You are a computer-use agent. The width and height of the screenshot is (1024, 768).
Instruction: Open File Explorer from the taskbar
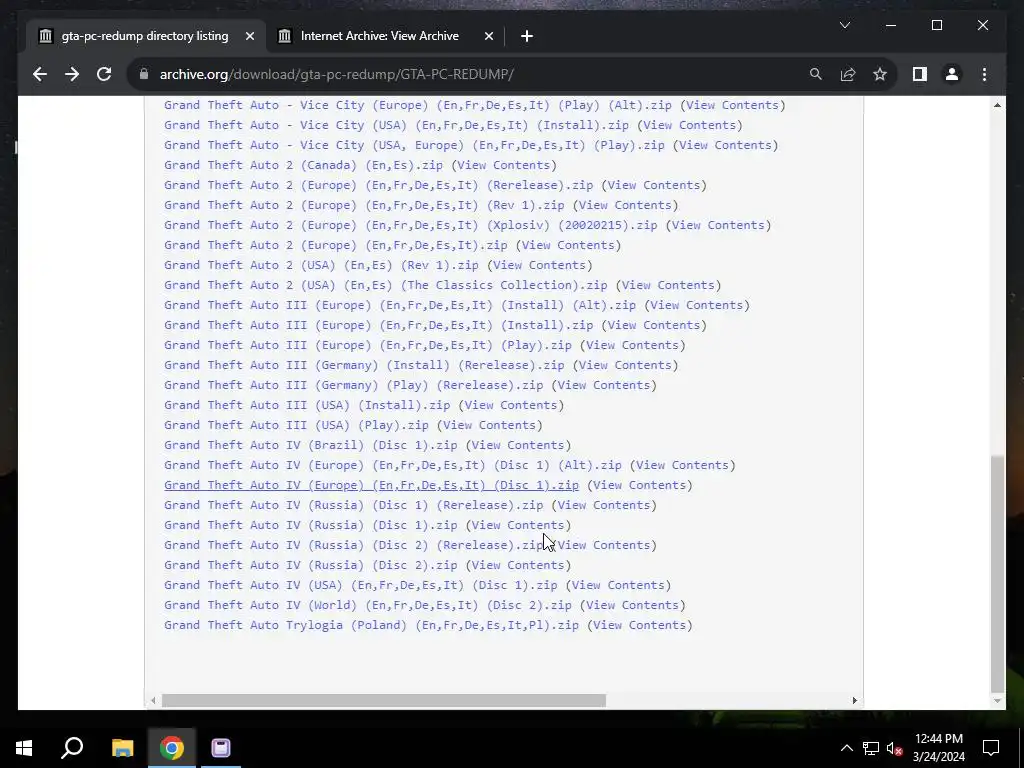coord(122,748)
